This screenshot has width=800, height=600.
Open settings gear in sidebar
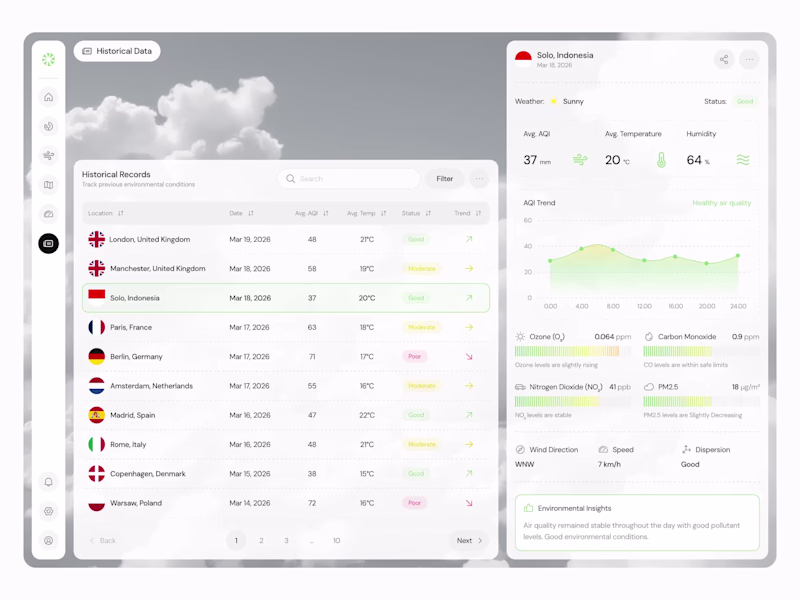point(48,511)
